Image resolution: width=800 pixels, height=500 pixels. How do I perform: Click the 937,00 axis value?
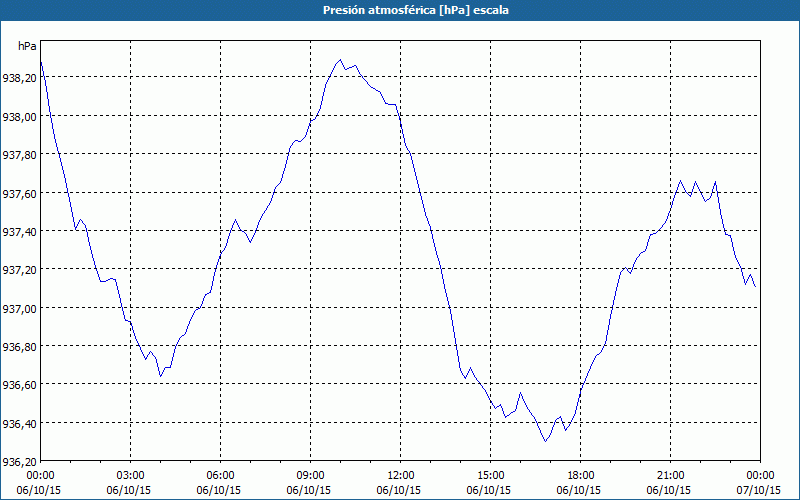coord(19,308)
